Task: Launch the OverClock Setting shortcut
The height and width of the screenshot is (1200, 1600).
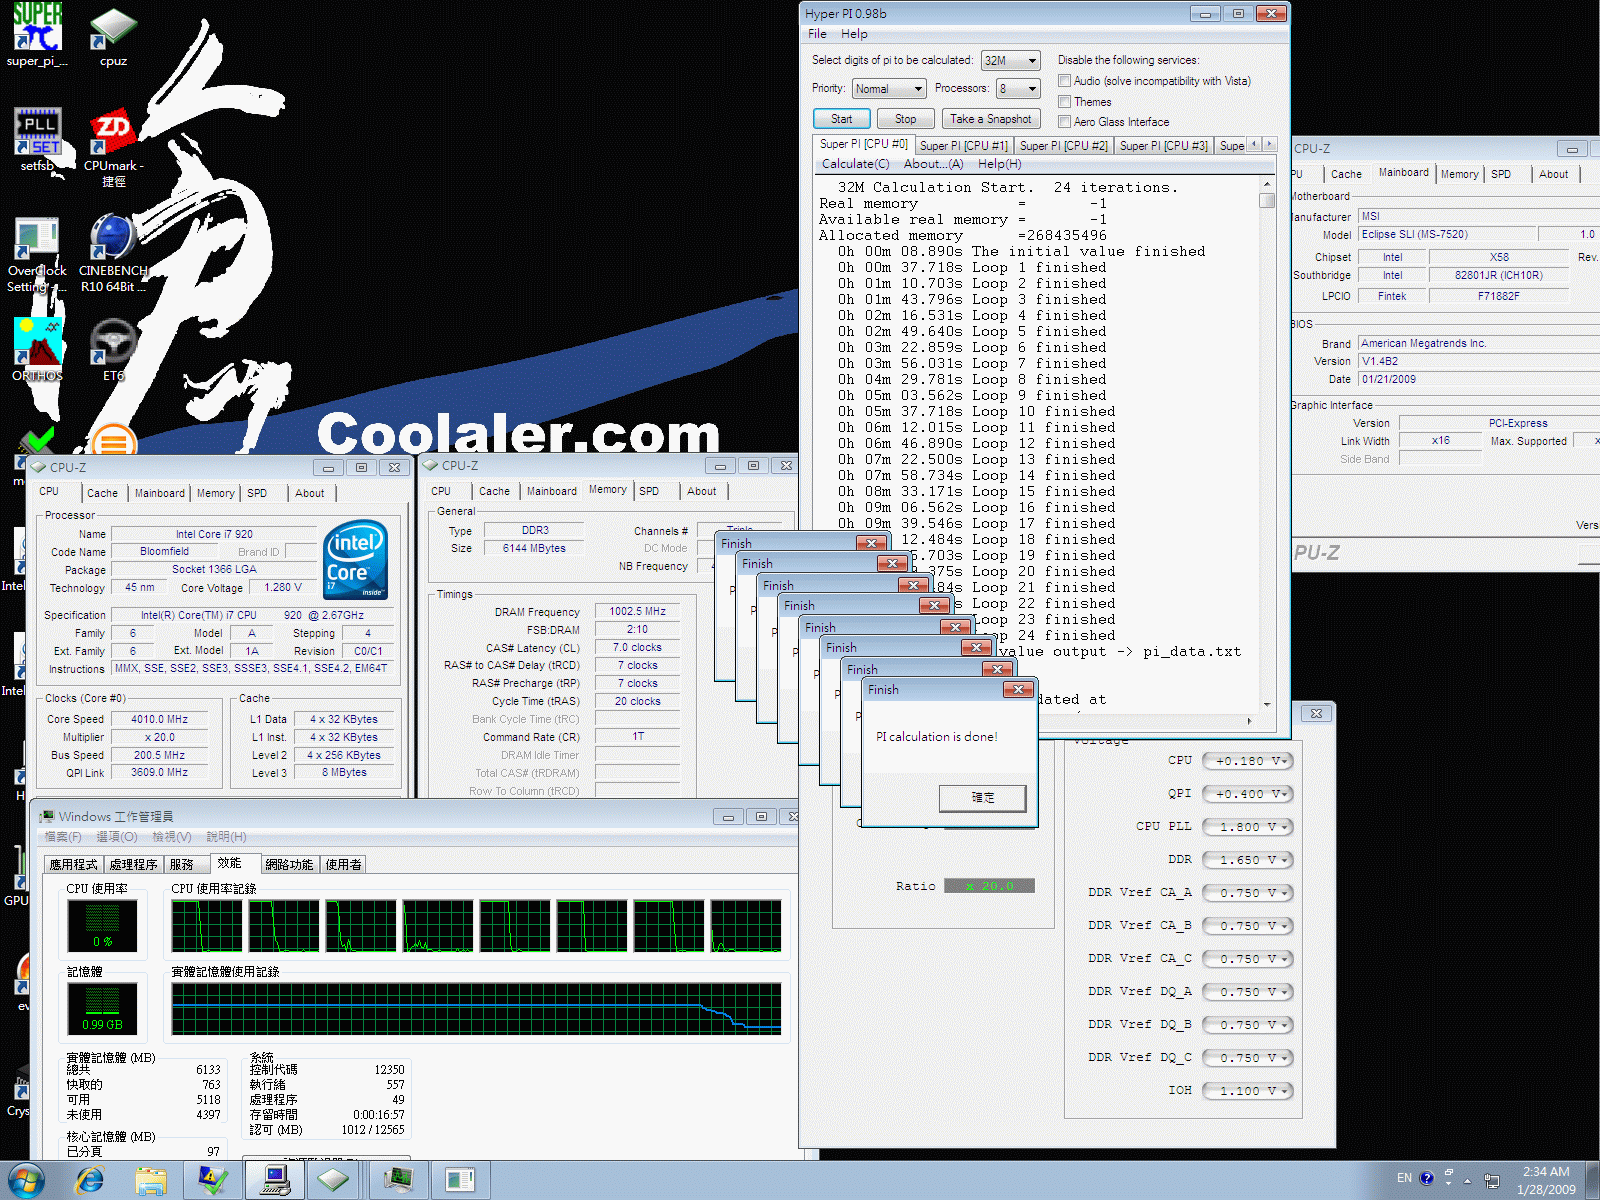Action: point(37,255)
